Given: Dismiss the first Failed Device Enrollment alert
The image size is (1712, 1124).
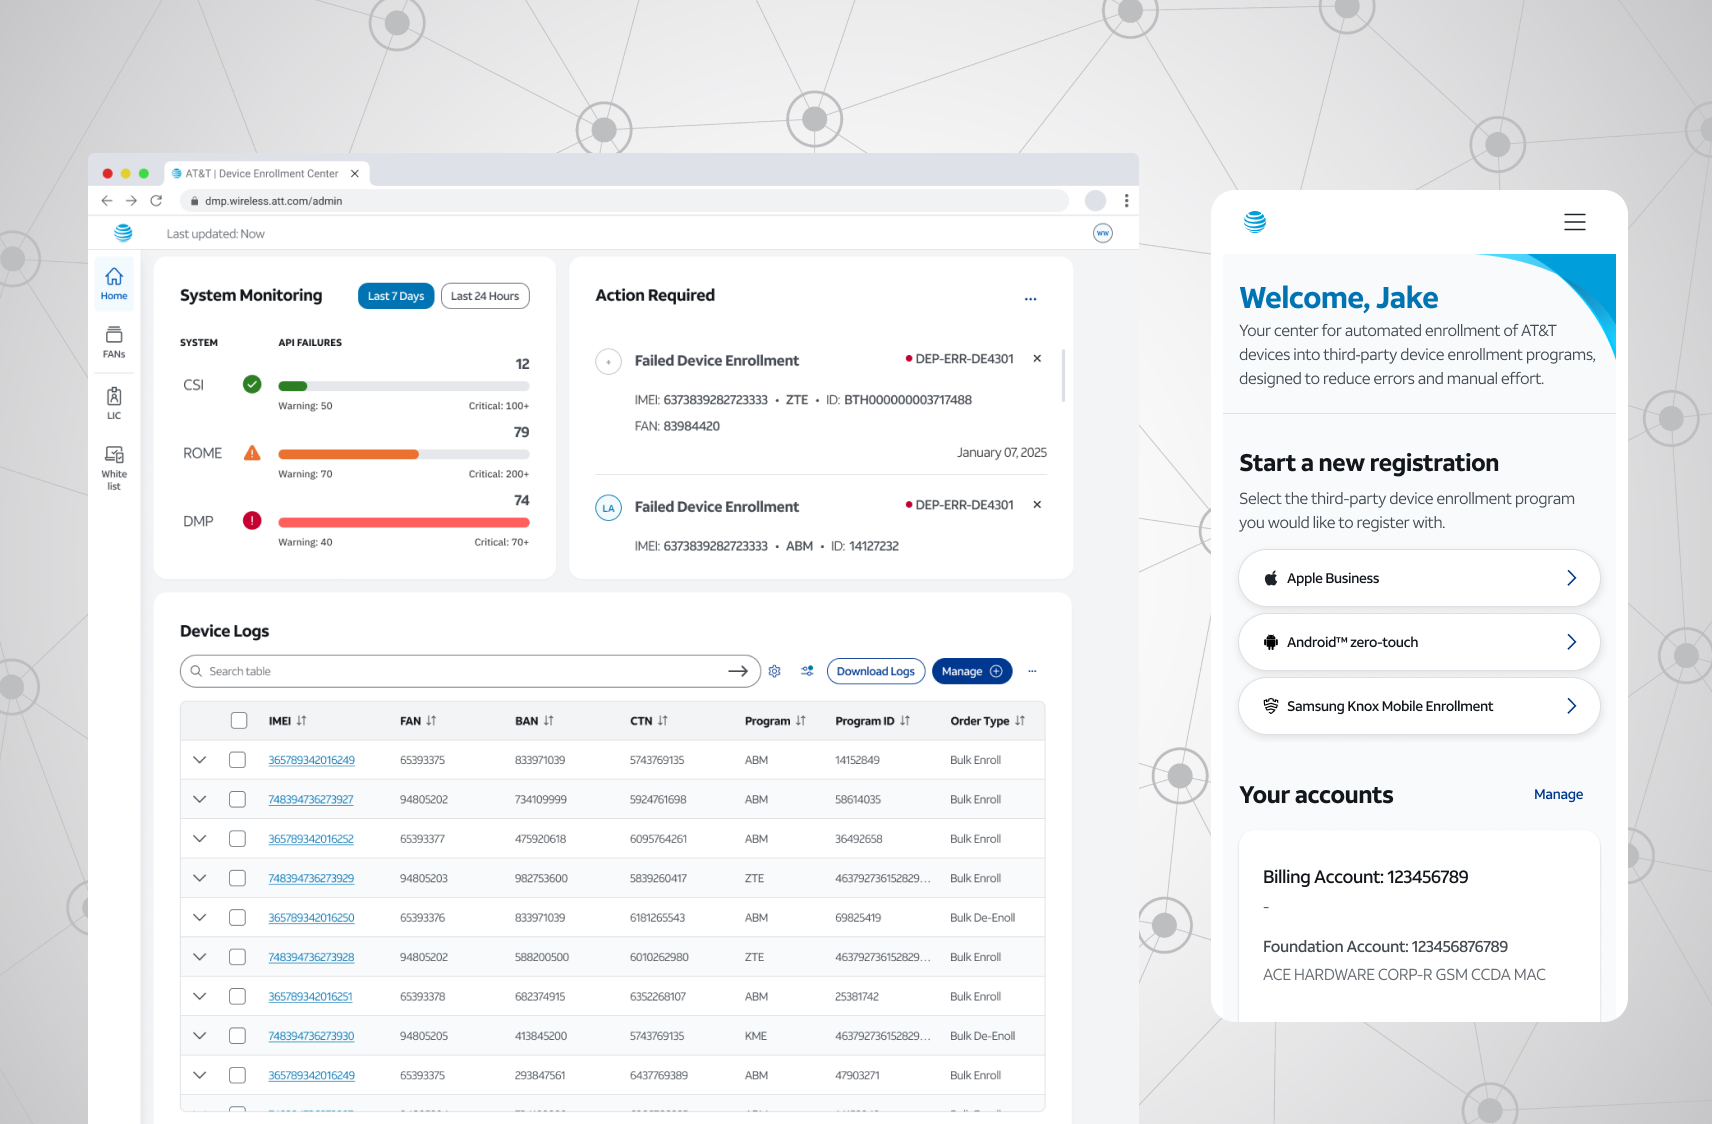Looking at the screenshot, I should pyautogui.click(x=1037, y=358).
